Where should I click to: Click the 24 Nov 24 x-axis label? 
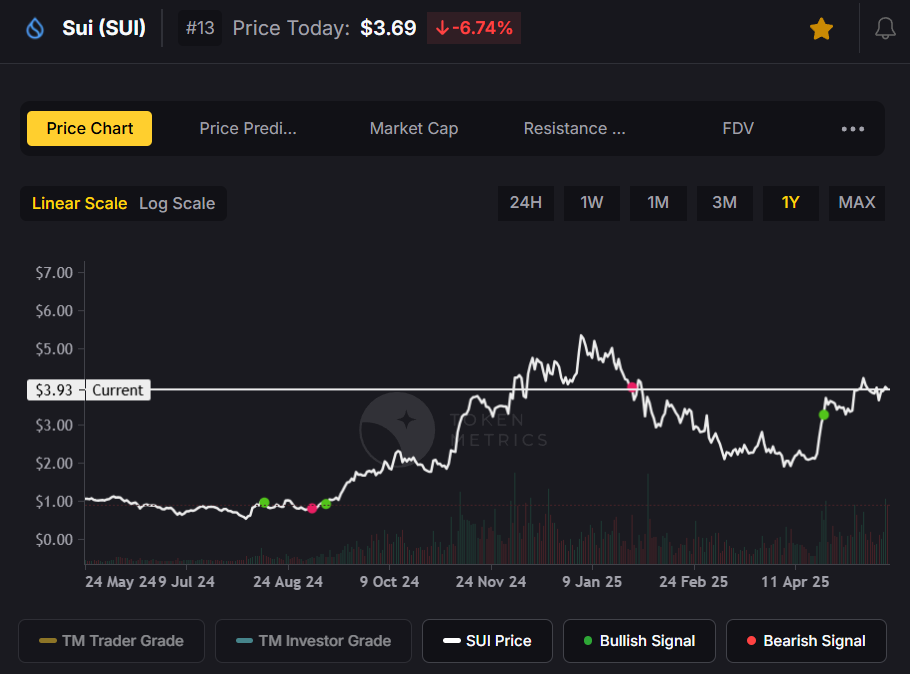[x=491, y=582]
